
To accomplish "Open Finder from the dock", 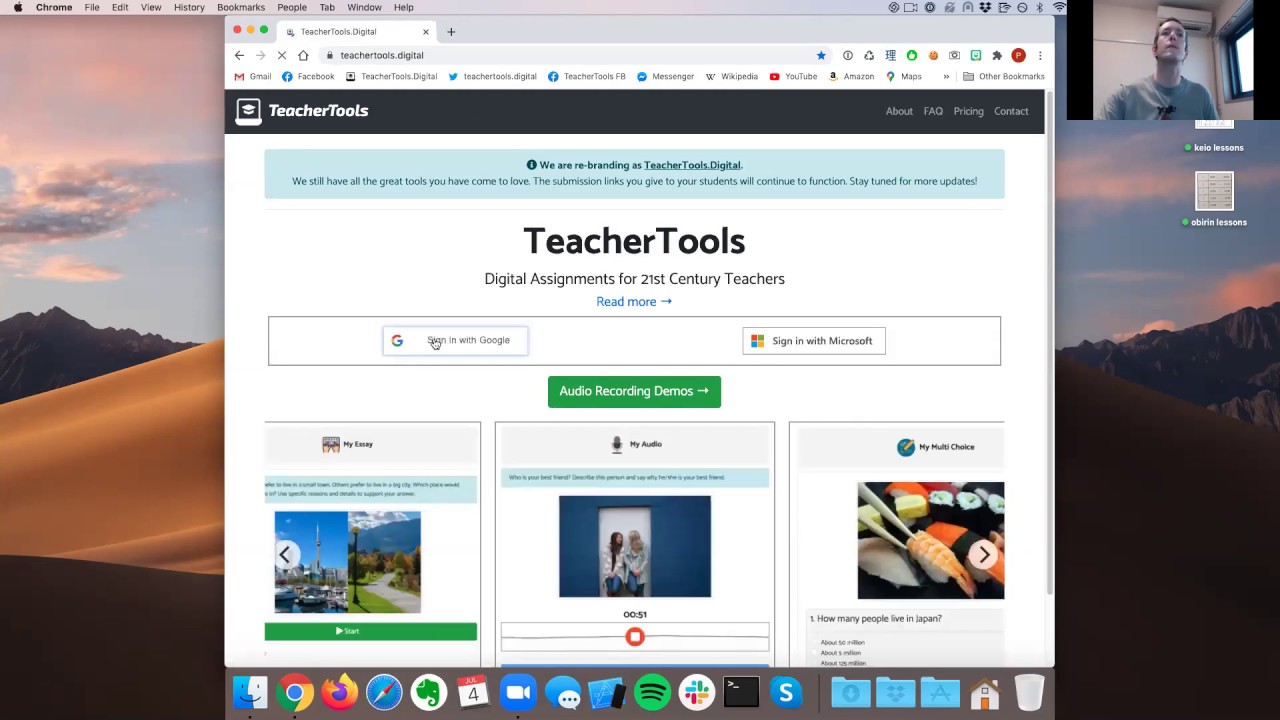I will (x=250, y=692).
